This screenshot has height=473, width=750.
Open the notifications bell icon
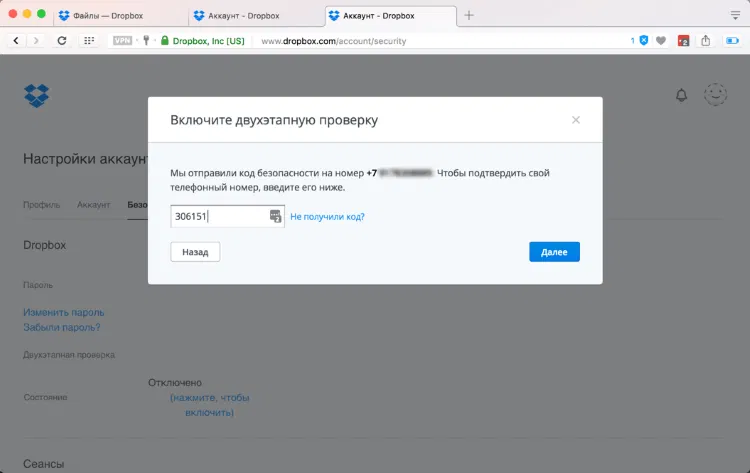point(681,95)
